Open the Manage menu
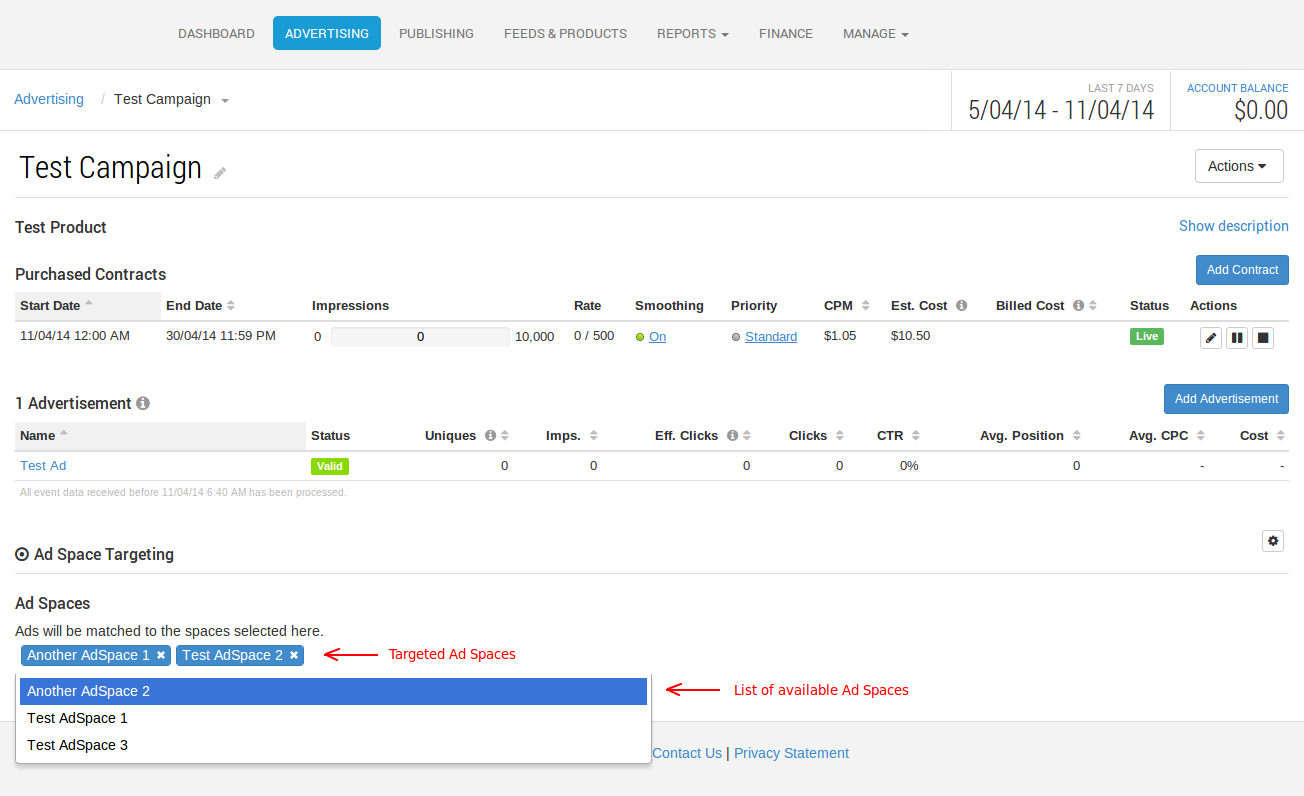Viewport: 1304px width, 796px height. (x=875, y=33)
